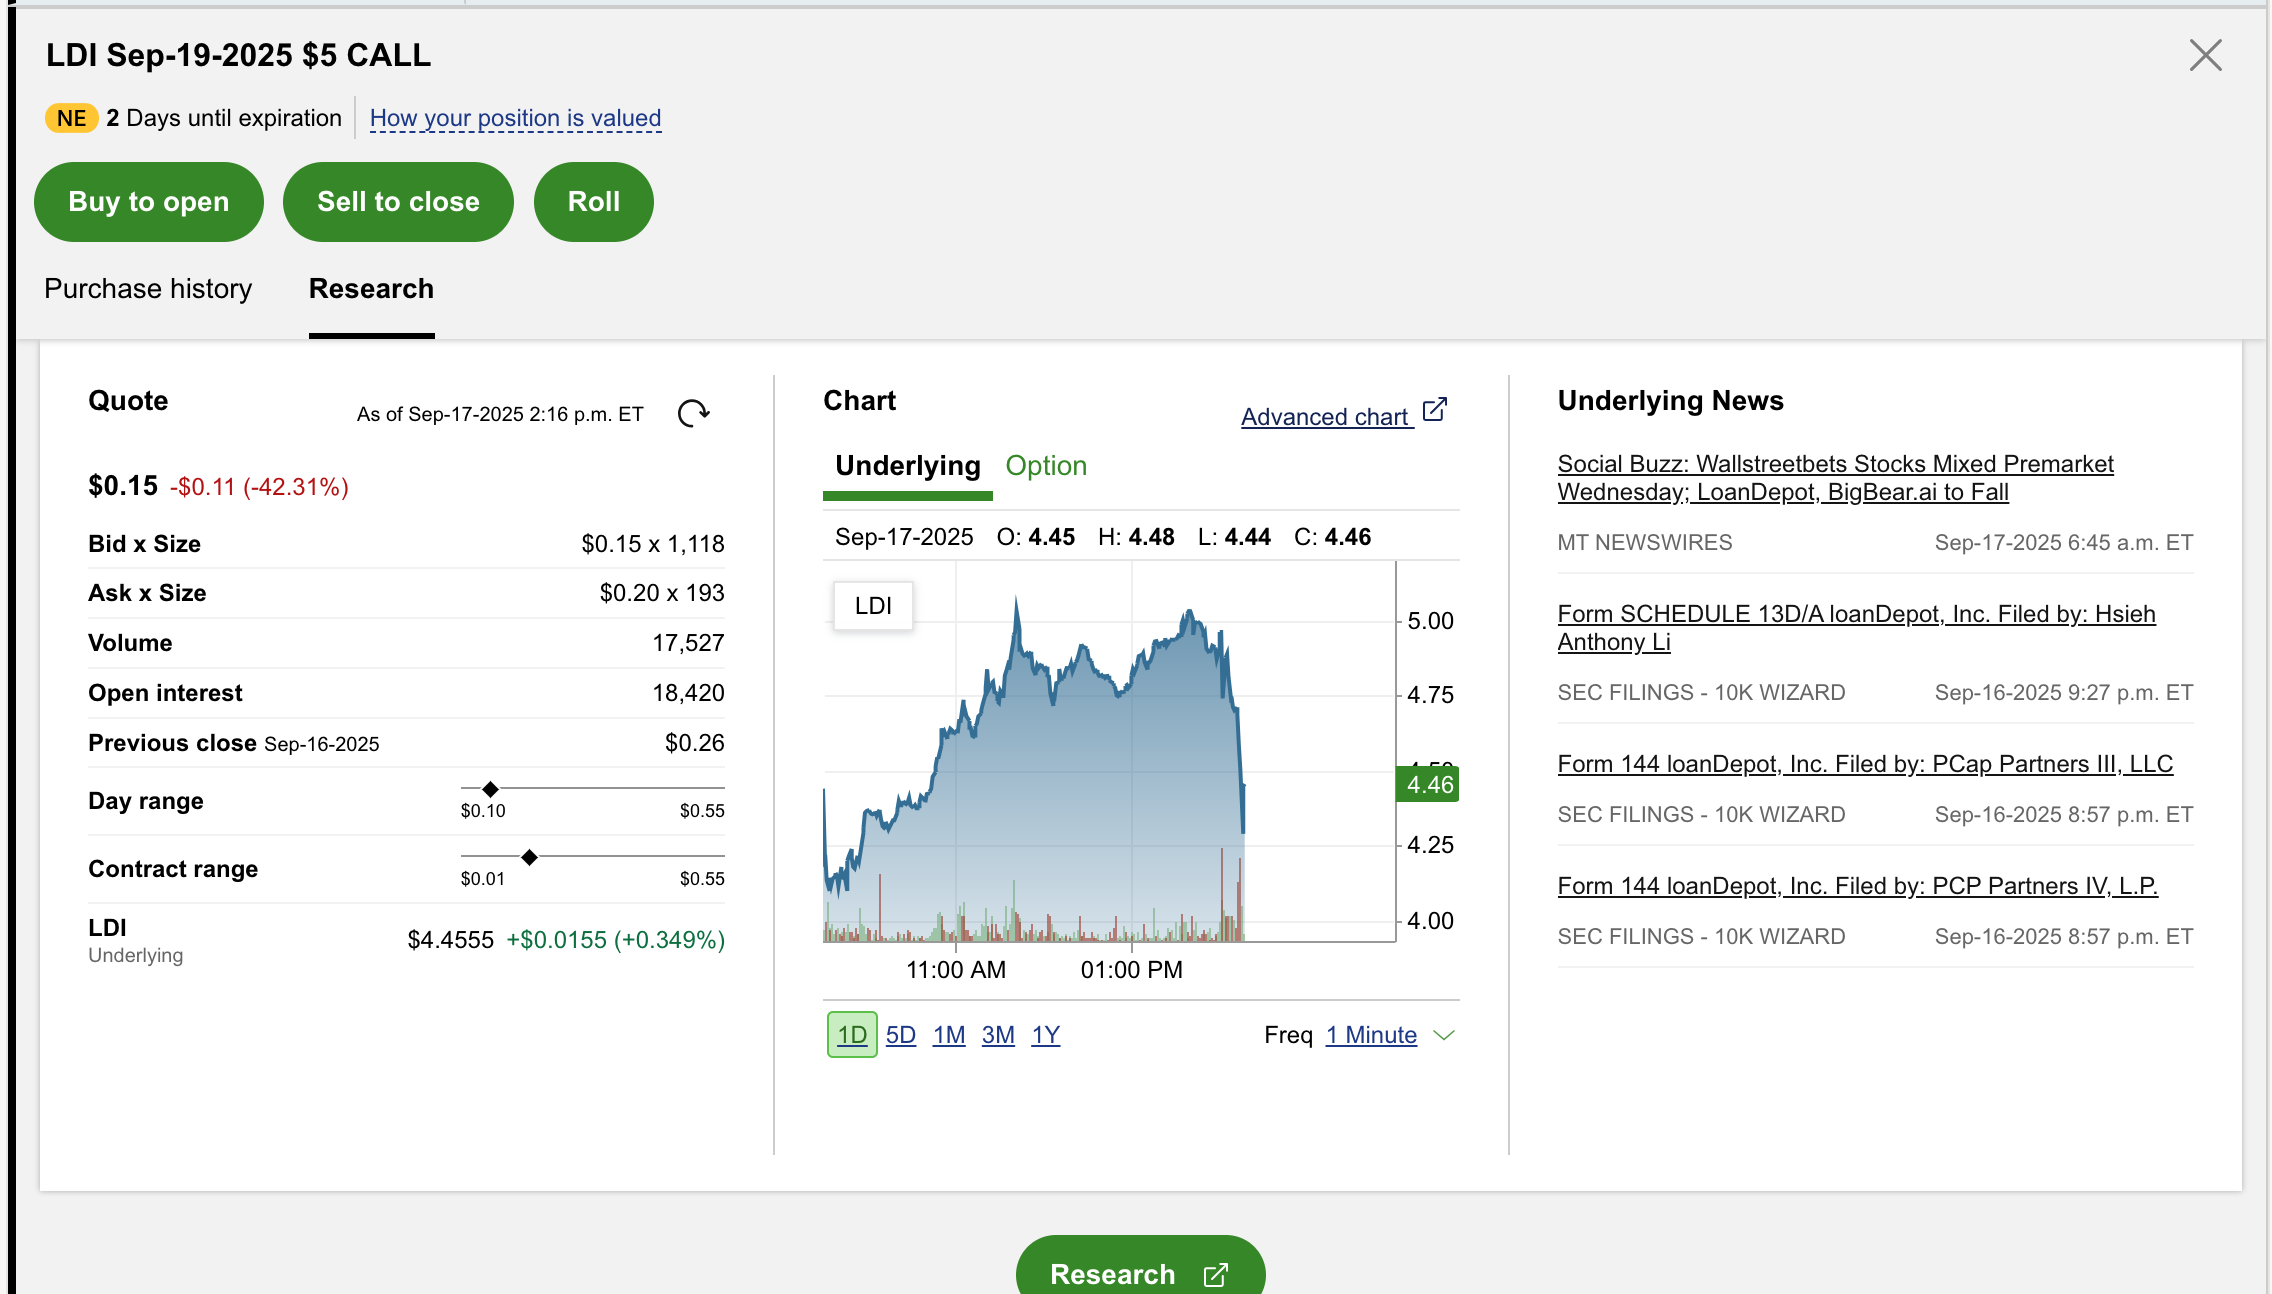
Task: Select the 3M chart range
Action: 998,1035
